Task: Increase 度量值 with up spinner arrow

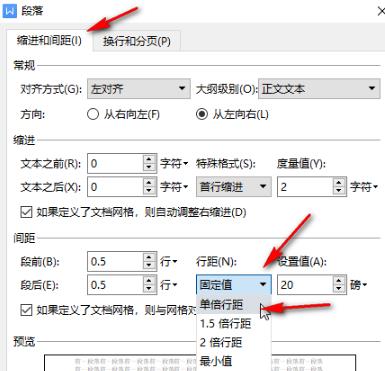Action: 339,182
